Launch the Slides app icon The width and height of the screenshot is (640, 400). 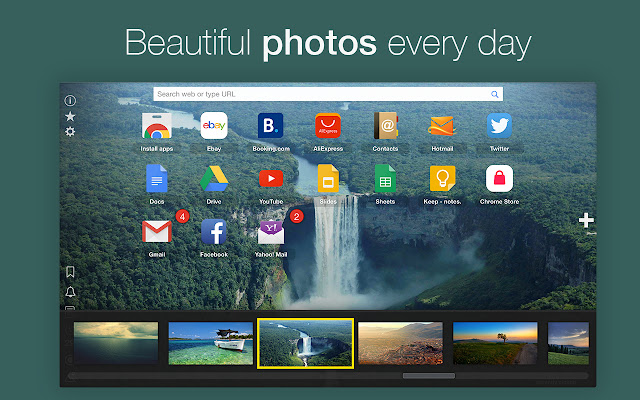[x=328, y=178]
